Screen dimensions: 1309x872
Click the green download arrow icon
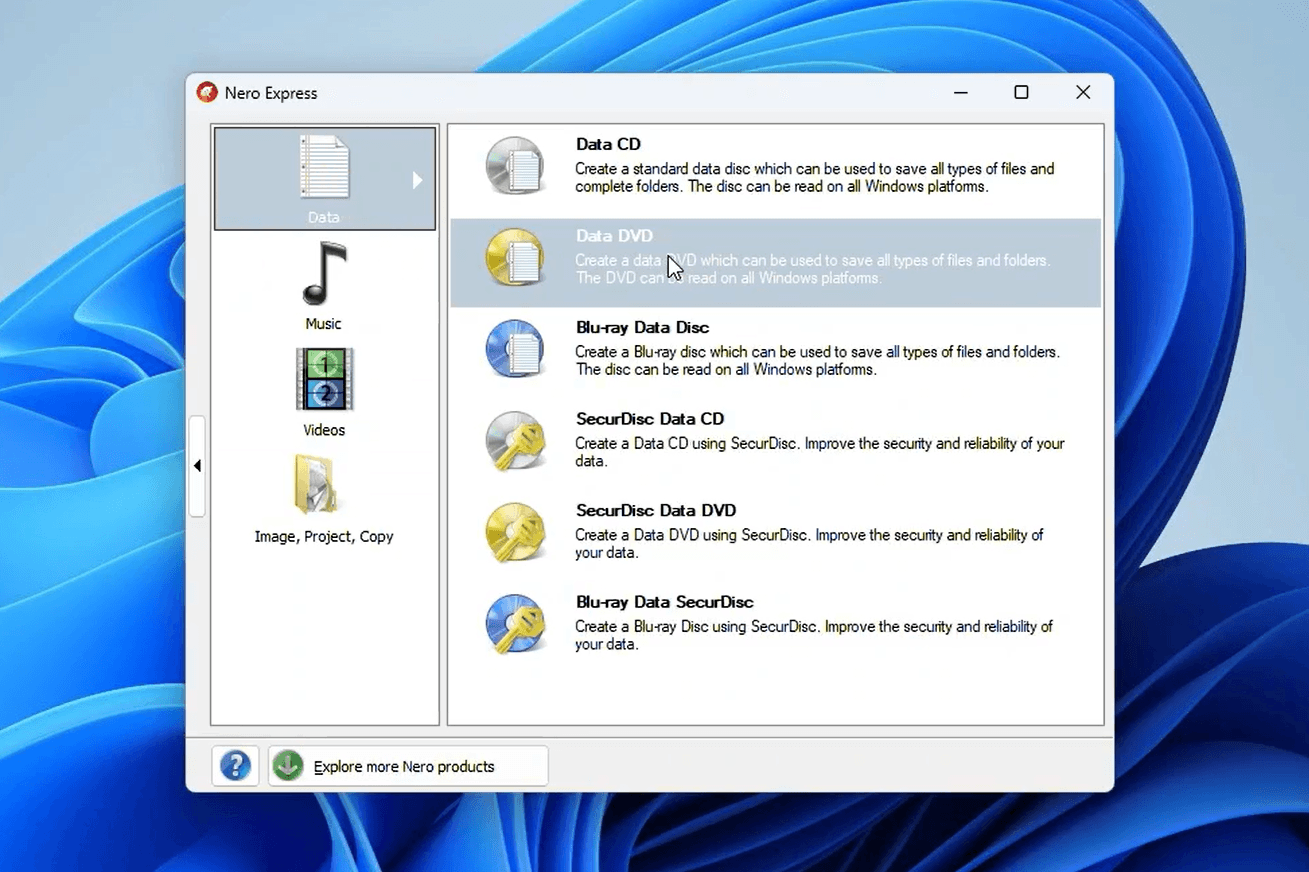(288, 766)
